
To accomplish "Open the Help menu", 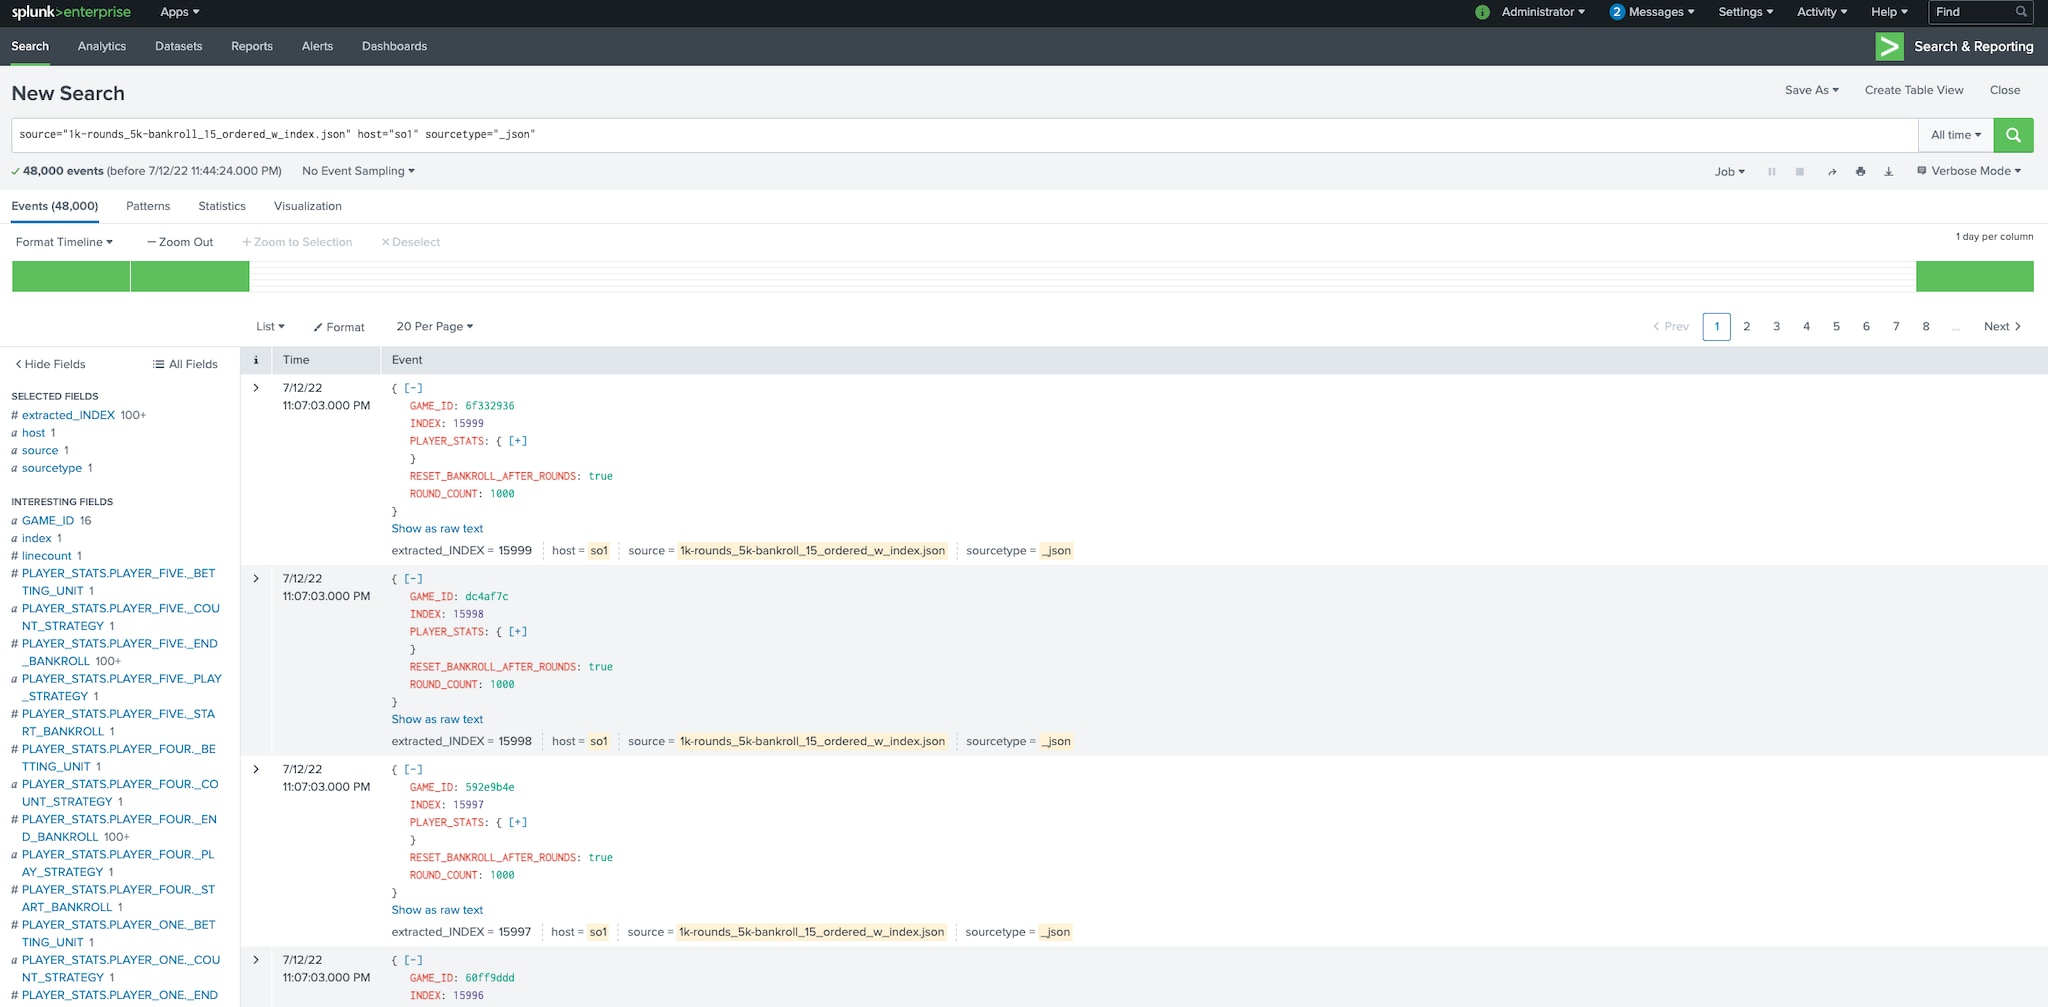I will (1889, 12).
